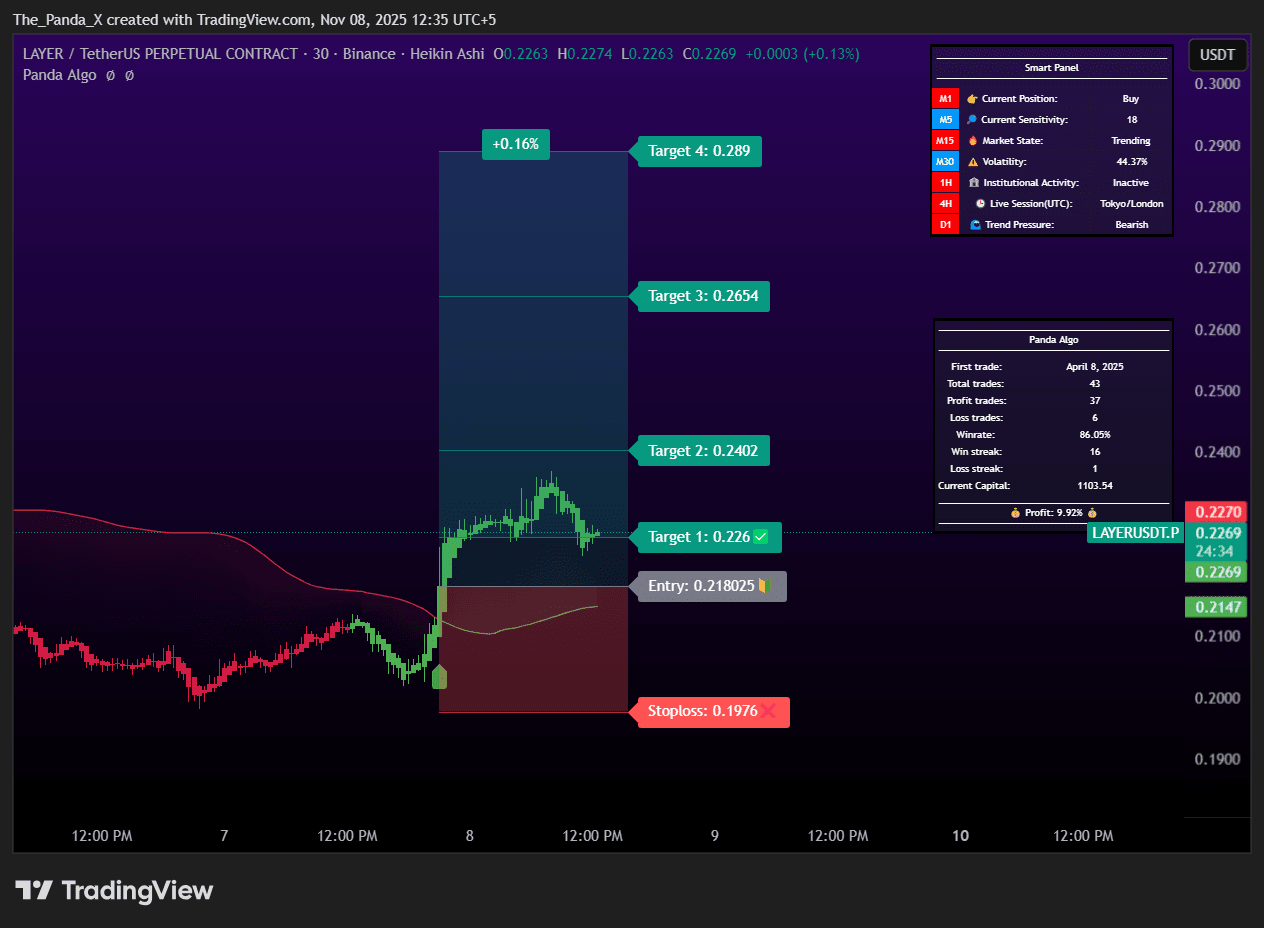The width and height of the screenshot is (1264, 928).
Task: Click the 0.3000 price scale level
Action: [x=1217, y=84]
